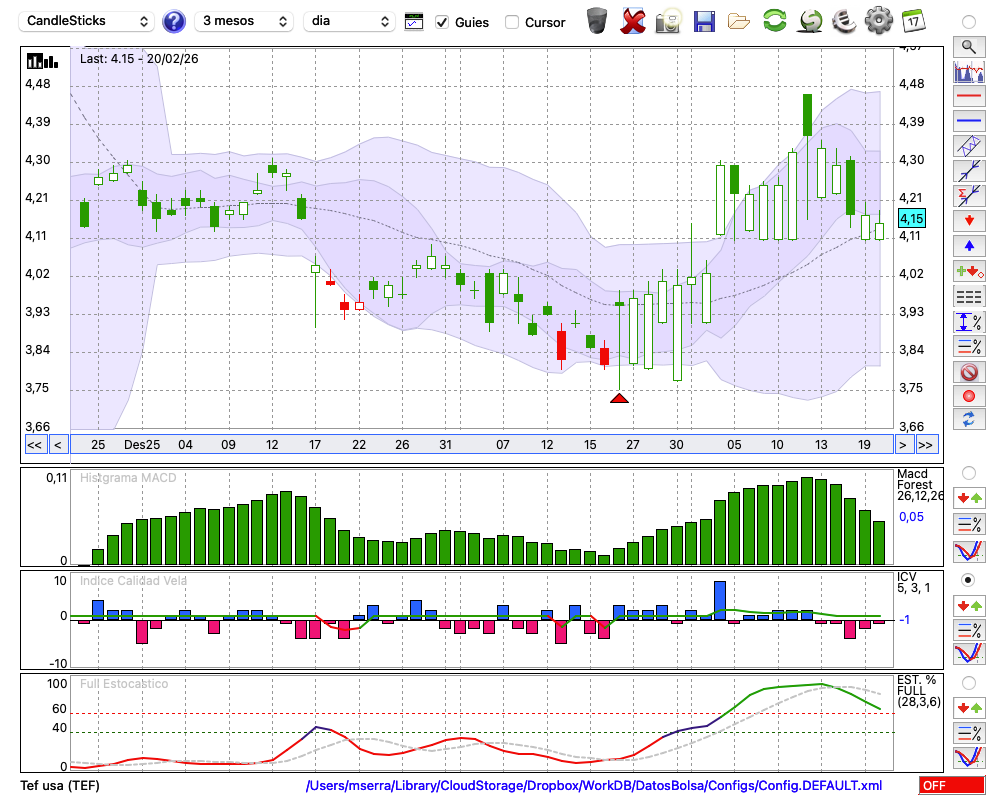Click the >> button to jump to end
1000x800 pixels.
927,445
